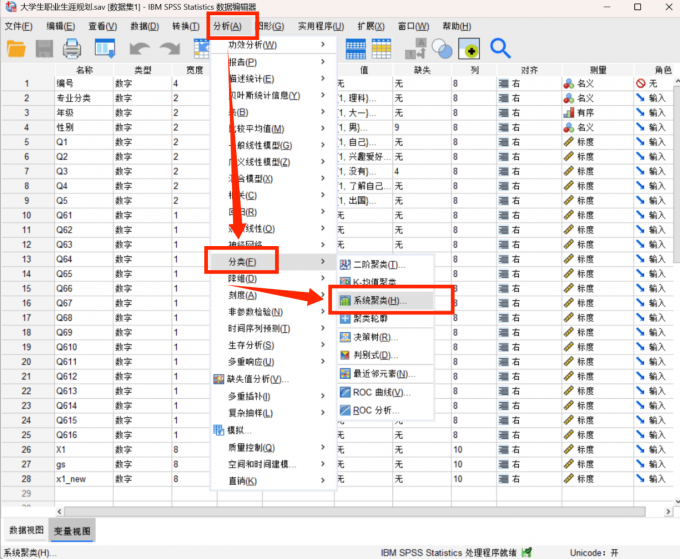Select row header number 28
The height and width of the screenshot is (559, 680).
tap(27, 479)
